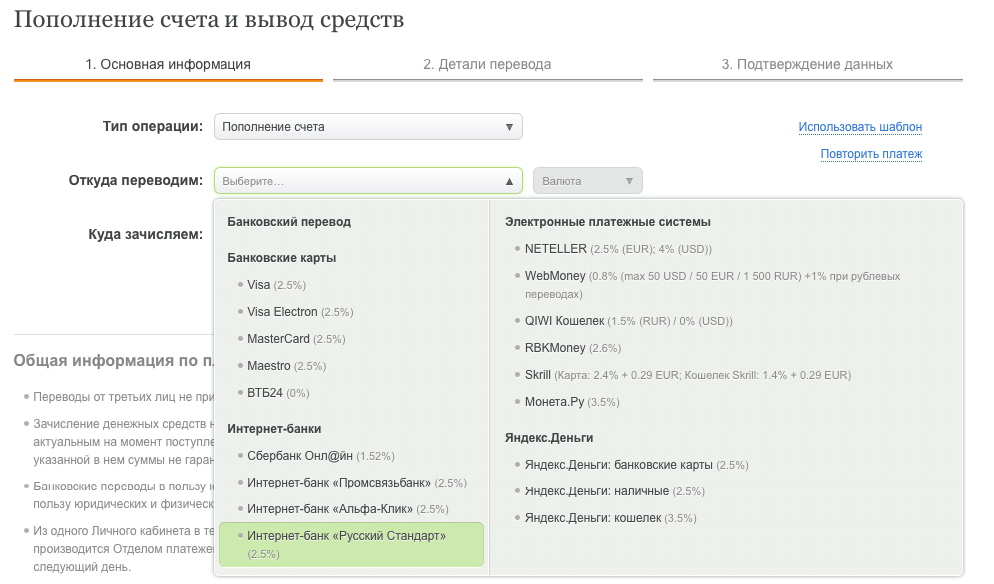Pick Maestro card option
This screenshot has height=584, width=994.
[x=269, y=366]
